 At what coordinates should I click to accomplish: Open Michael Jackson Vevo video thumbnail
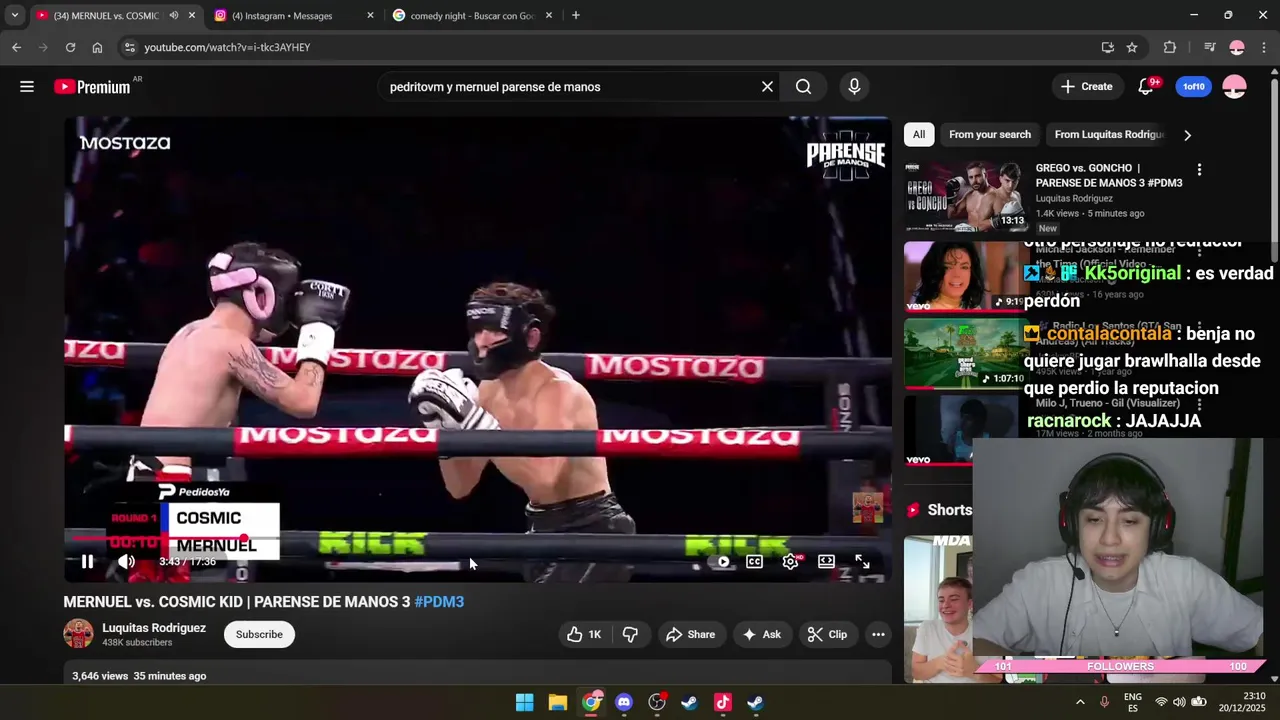click(963, 276)
